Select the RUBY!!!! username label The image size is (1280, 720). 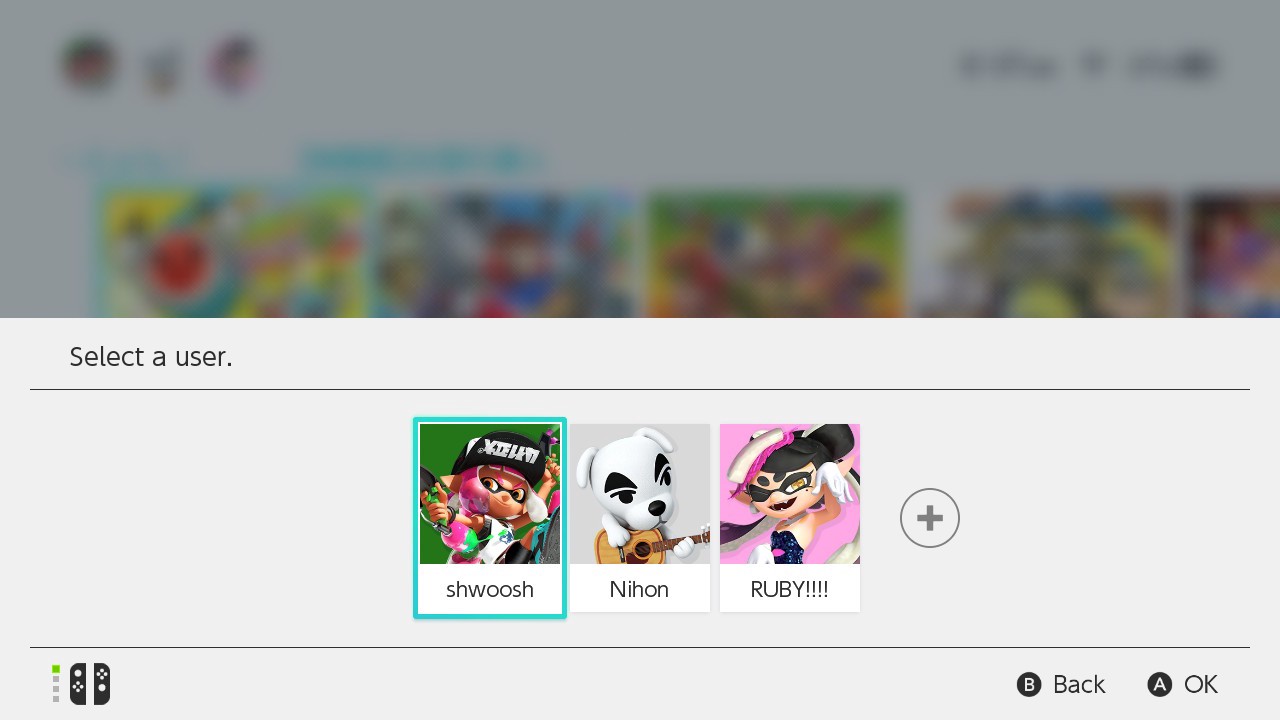pyautogui.click(x=789, y=589)
